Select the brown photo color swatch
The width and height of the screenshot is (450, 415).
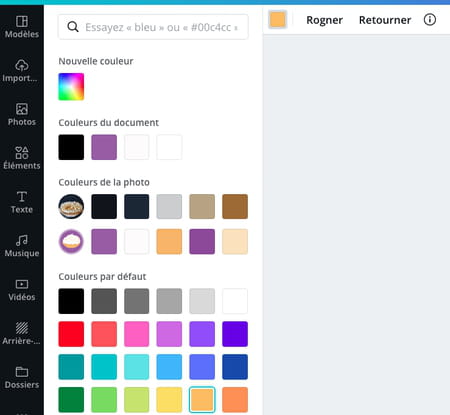pyautogui.click(x=235, y=207)
